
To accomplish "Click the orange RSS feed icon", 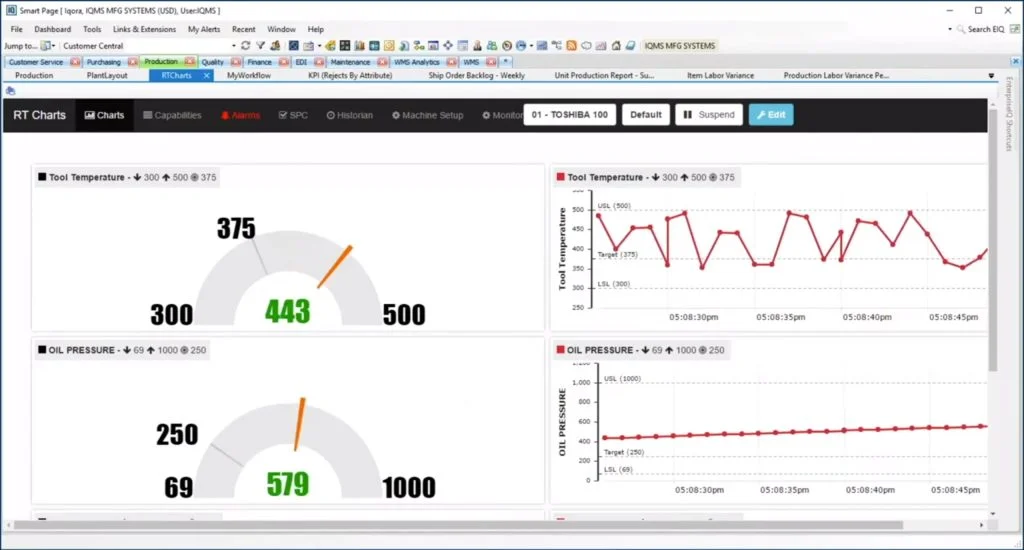I will pos(571,46).
